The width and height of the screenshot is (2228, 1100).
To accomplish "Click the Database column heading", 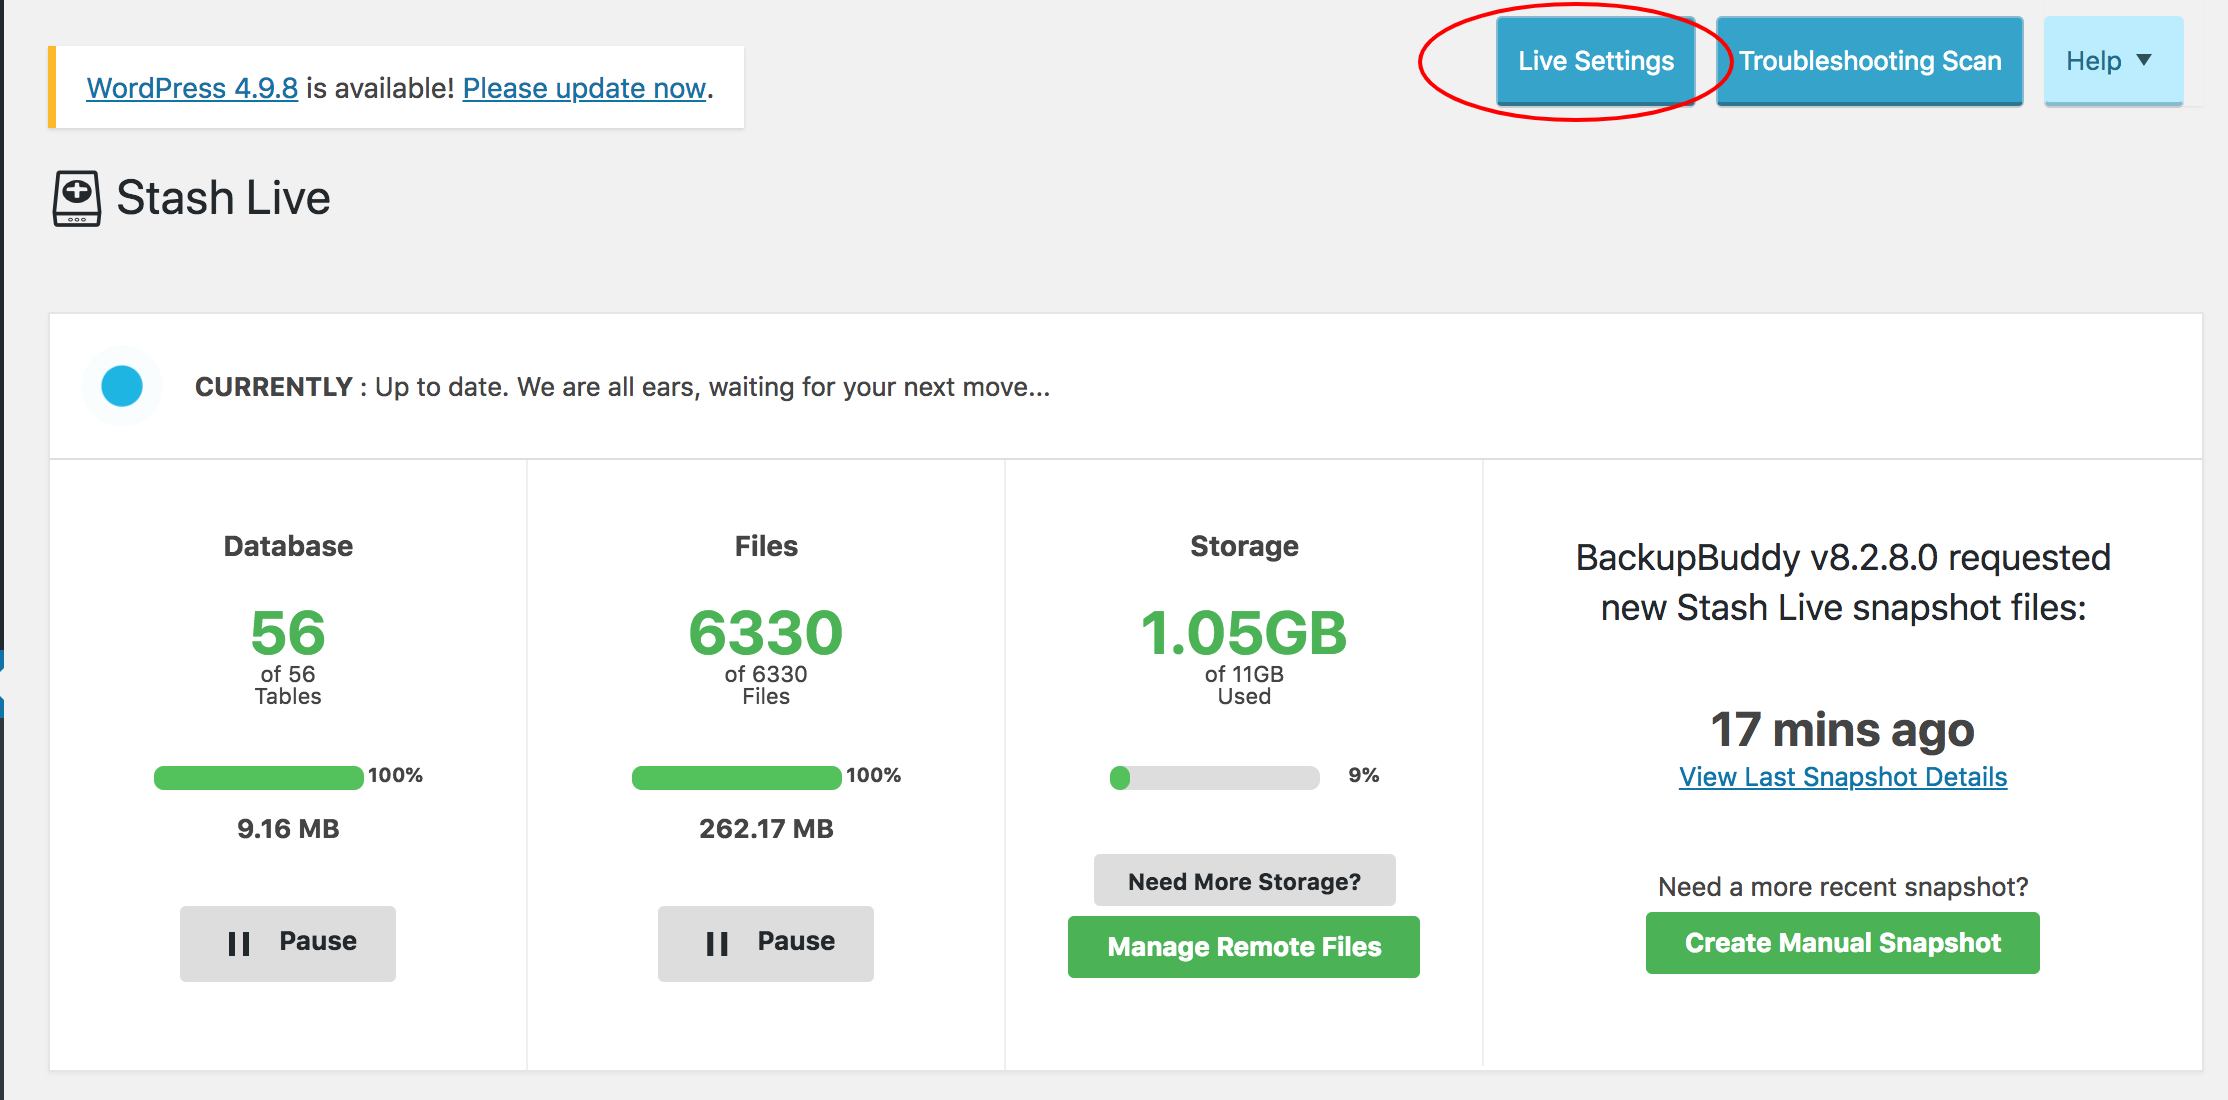I will click(288, 546).
